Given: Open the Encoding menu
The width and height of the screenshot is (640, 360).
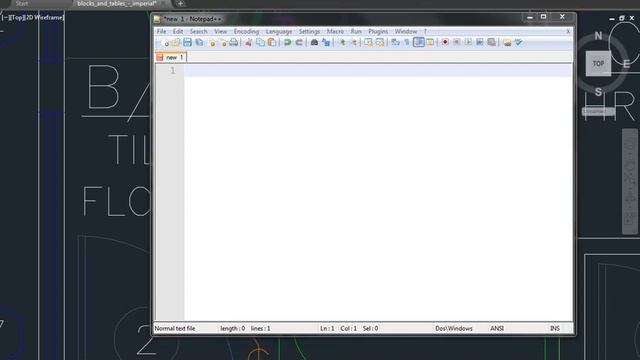Looking at the screenshot, I should tap(246, 31).
